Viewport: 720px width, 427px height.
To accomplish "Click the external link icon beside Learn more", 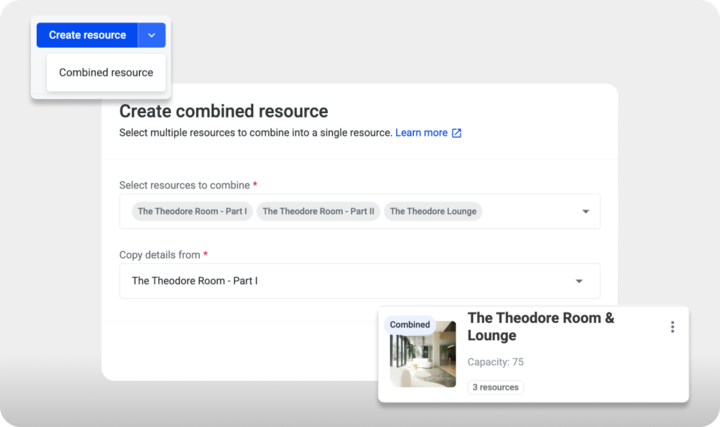I will 457,132.
